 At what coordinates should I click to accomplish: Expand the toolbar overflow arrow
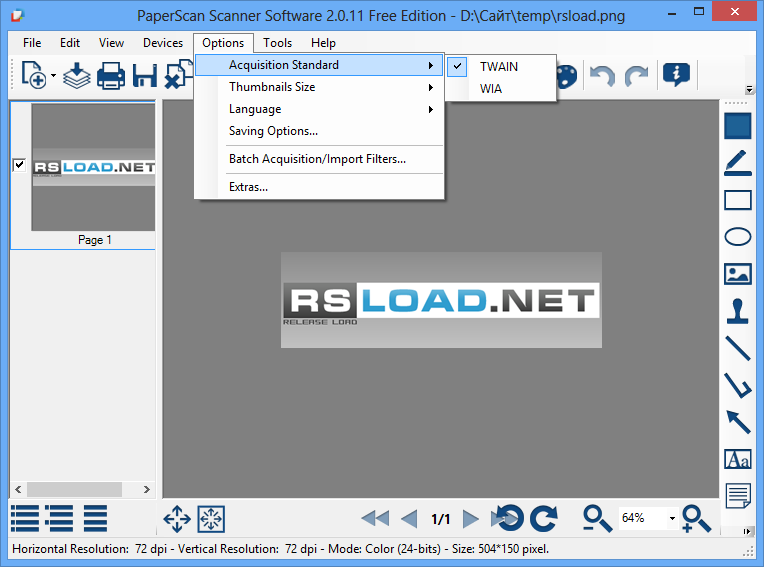749,90
